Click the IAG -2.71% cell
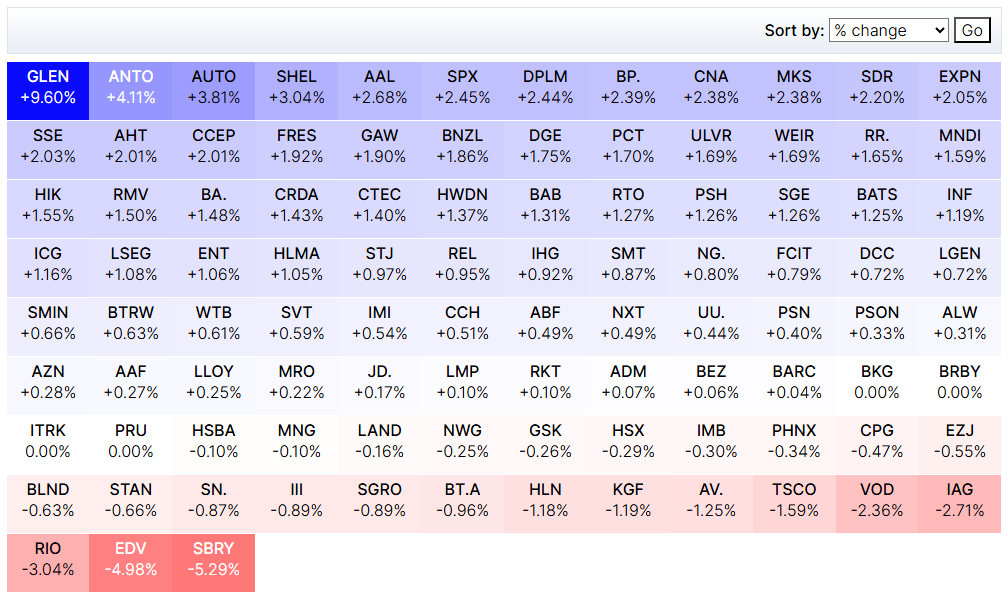Image resolution: width=1008 pixels, height=599 pixels. (960, 501)
